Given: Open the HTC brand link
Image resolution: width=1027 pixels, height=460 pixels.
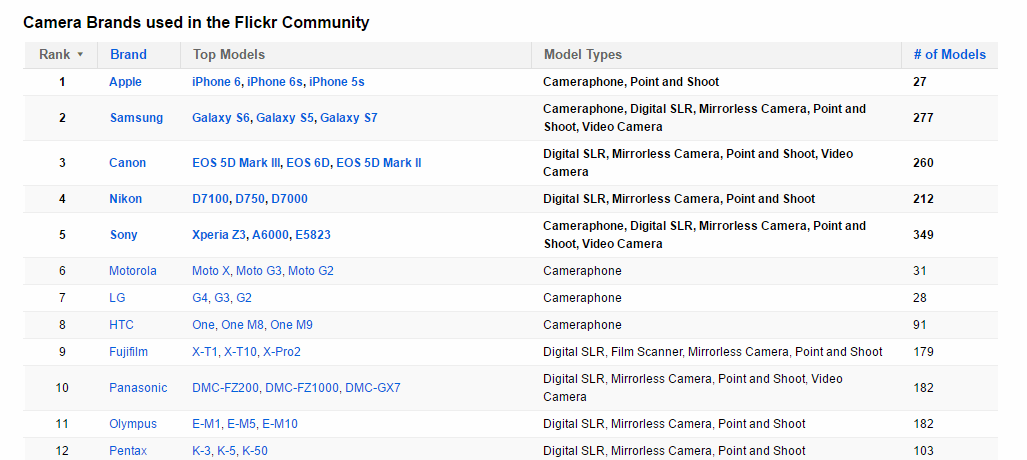Looking at the screenshot, I should [x=121, y=324].
